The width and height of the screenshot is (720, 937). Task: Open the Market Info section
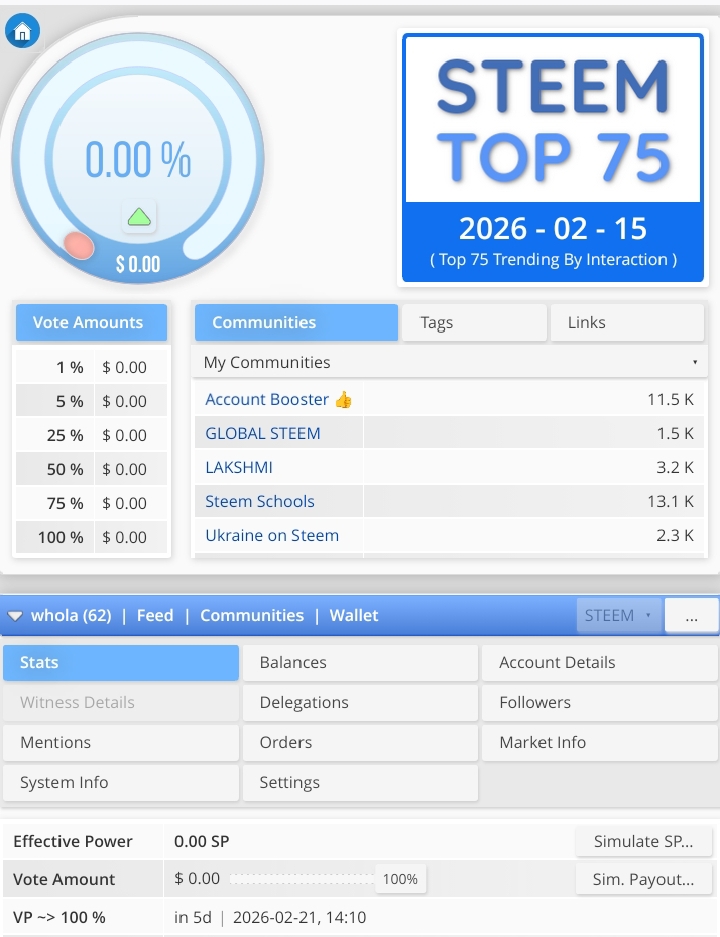pyautogui.click(x=599, y=743)
